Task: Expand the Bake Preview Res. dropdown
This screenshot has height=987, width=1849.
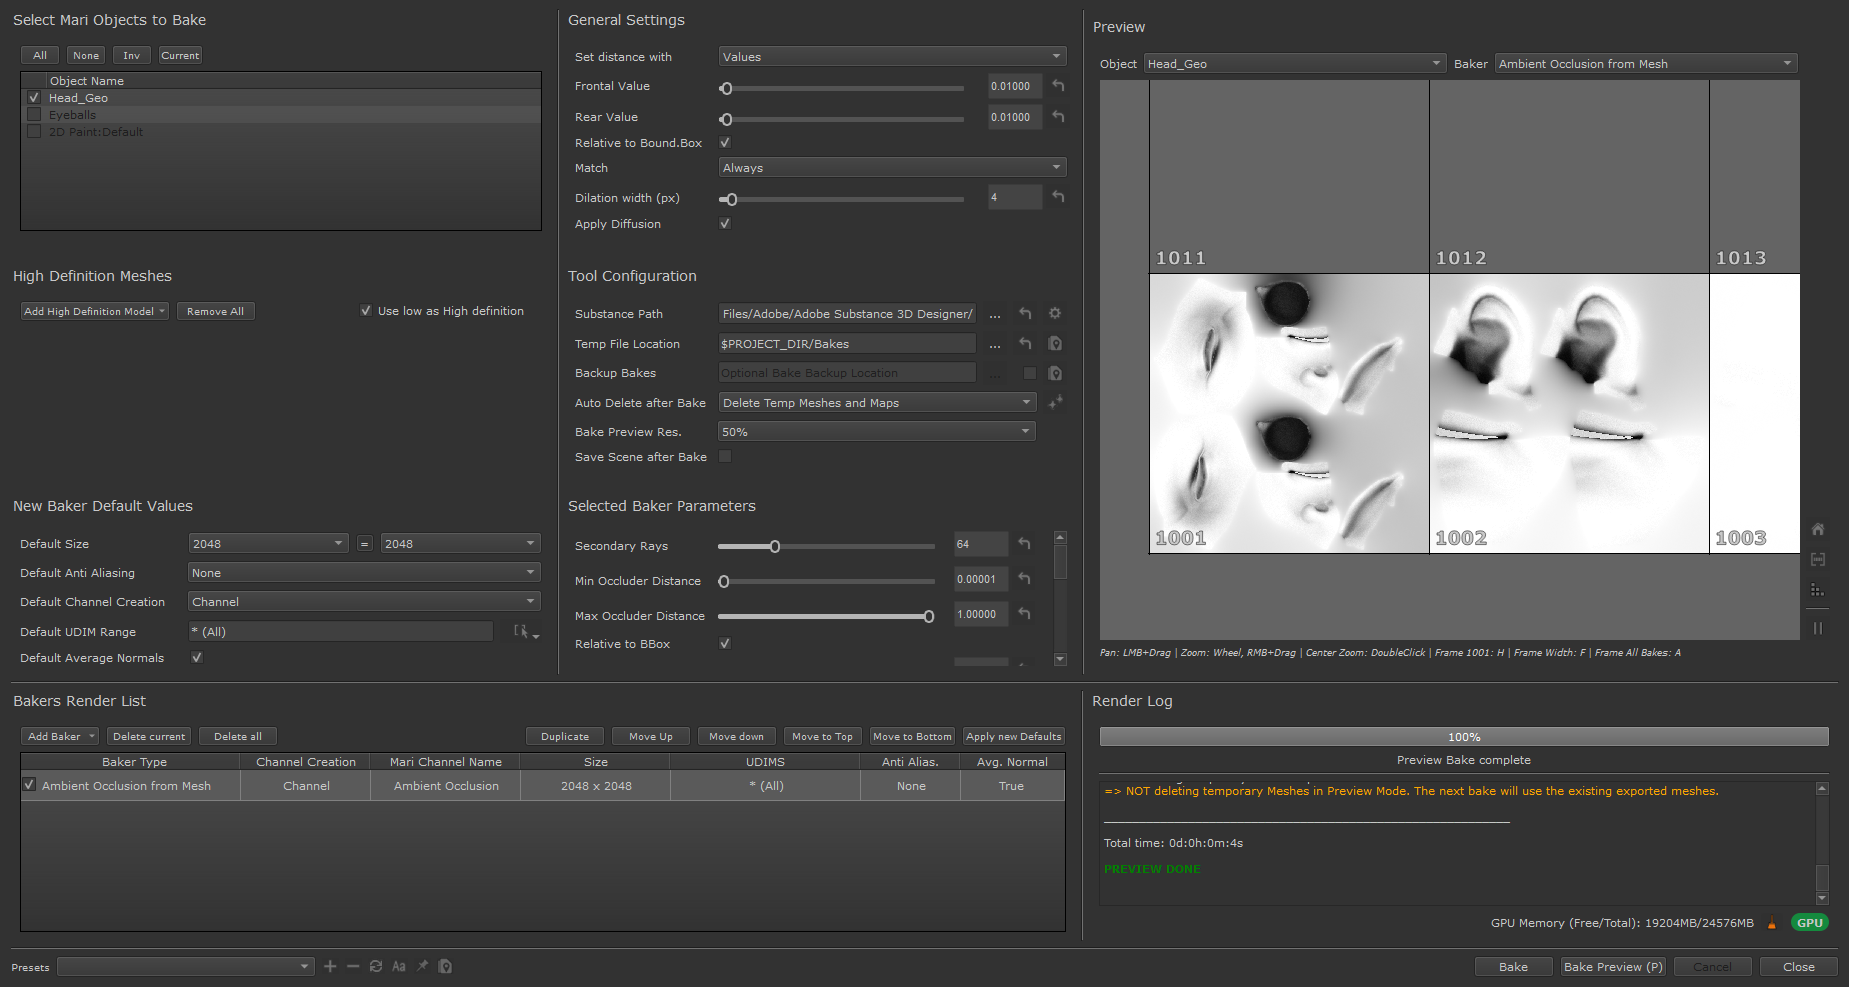Action: (x=876, y=432)
